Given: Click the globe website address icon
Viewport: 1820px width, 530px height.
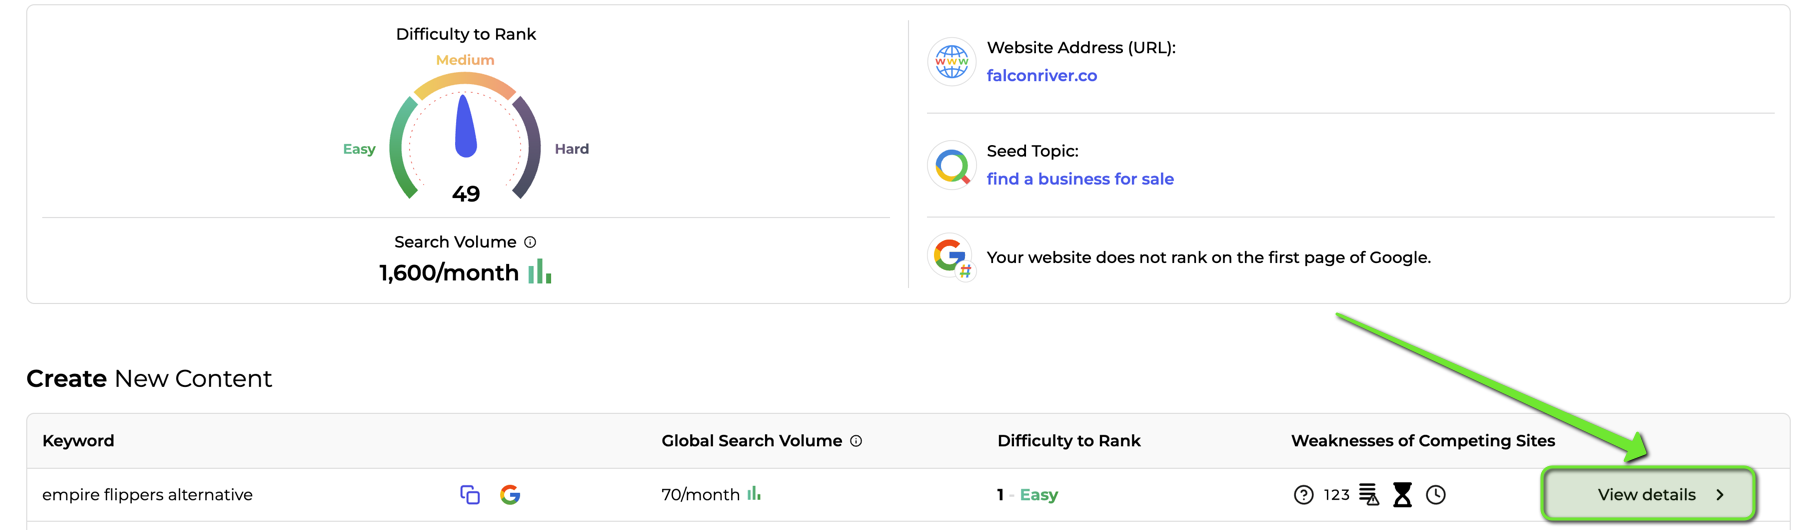Looking at the screenshot, I should [x=951, y=62].
